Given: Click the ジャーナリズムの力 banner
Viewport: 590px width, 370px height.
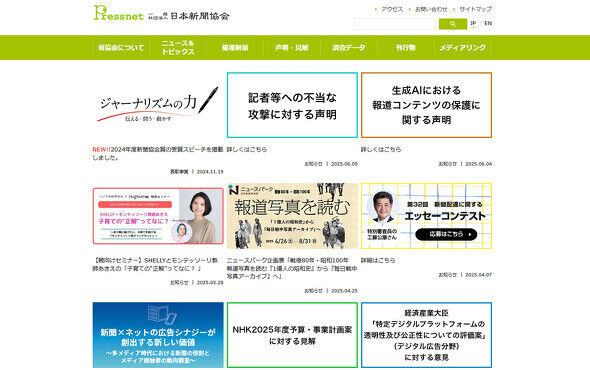Looking at the screenshot, I should click(158, 105).
